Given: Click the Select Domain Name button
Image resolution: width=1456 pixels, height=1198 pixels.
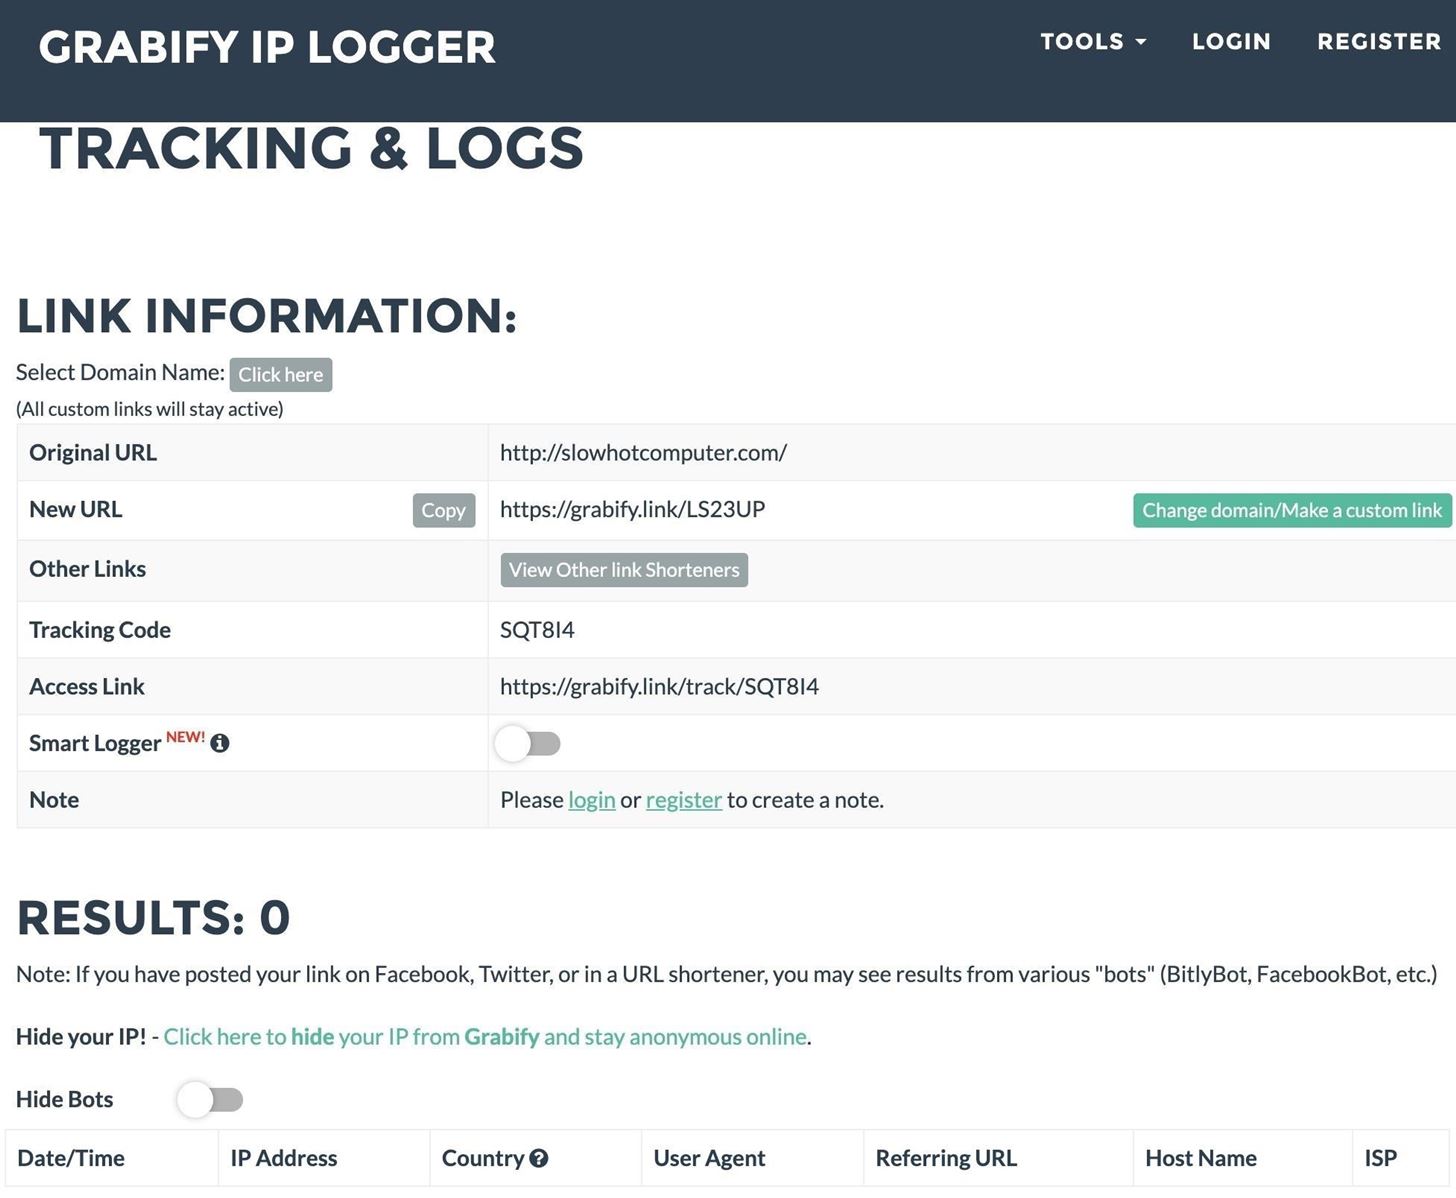Looking at the screenshot, I should coord(281,374).
